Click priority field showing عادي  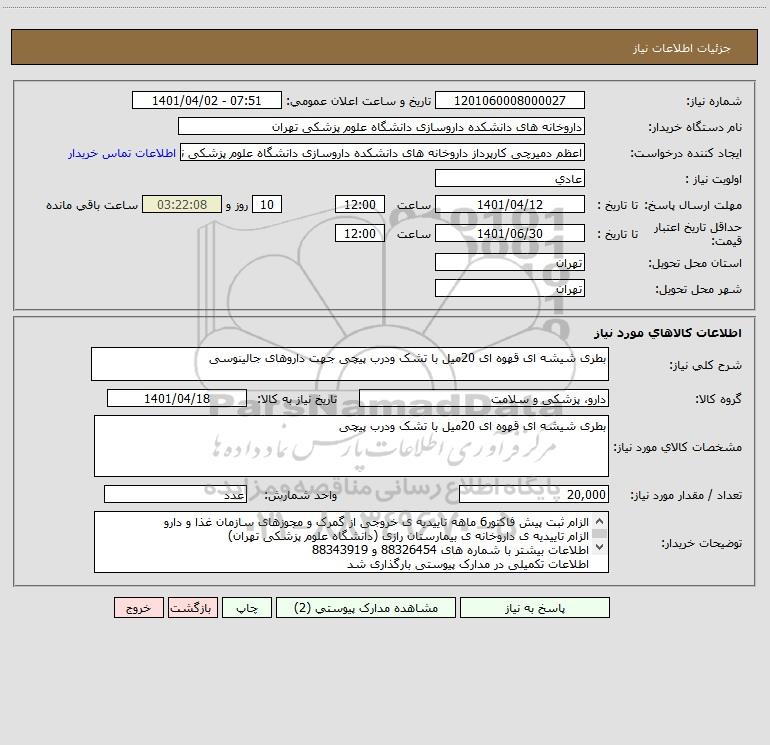point(510,178)
